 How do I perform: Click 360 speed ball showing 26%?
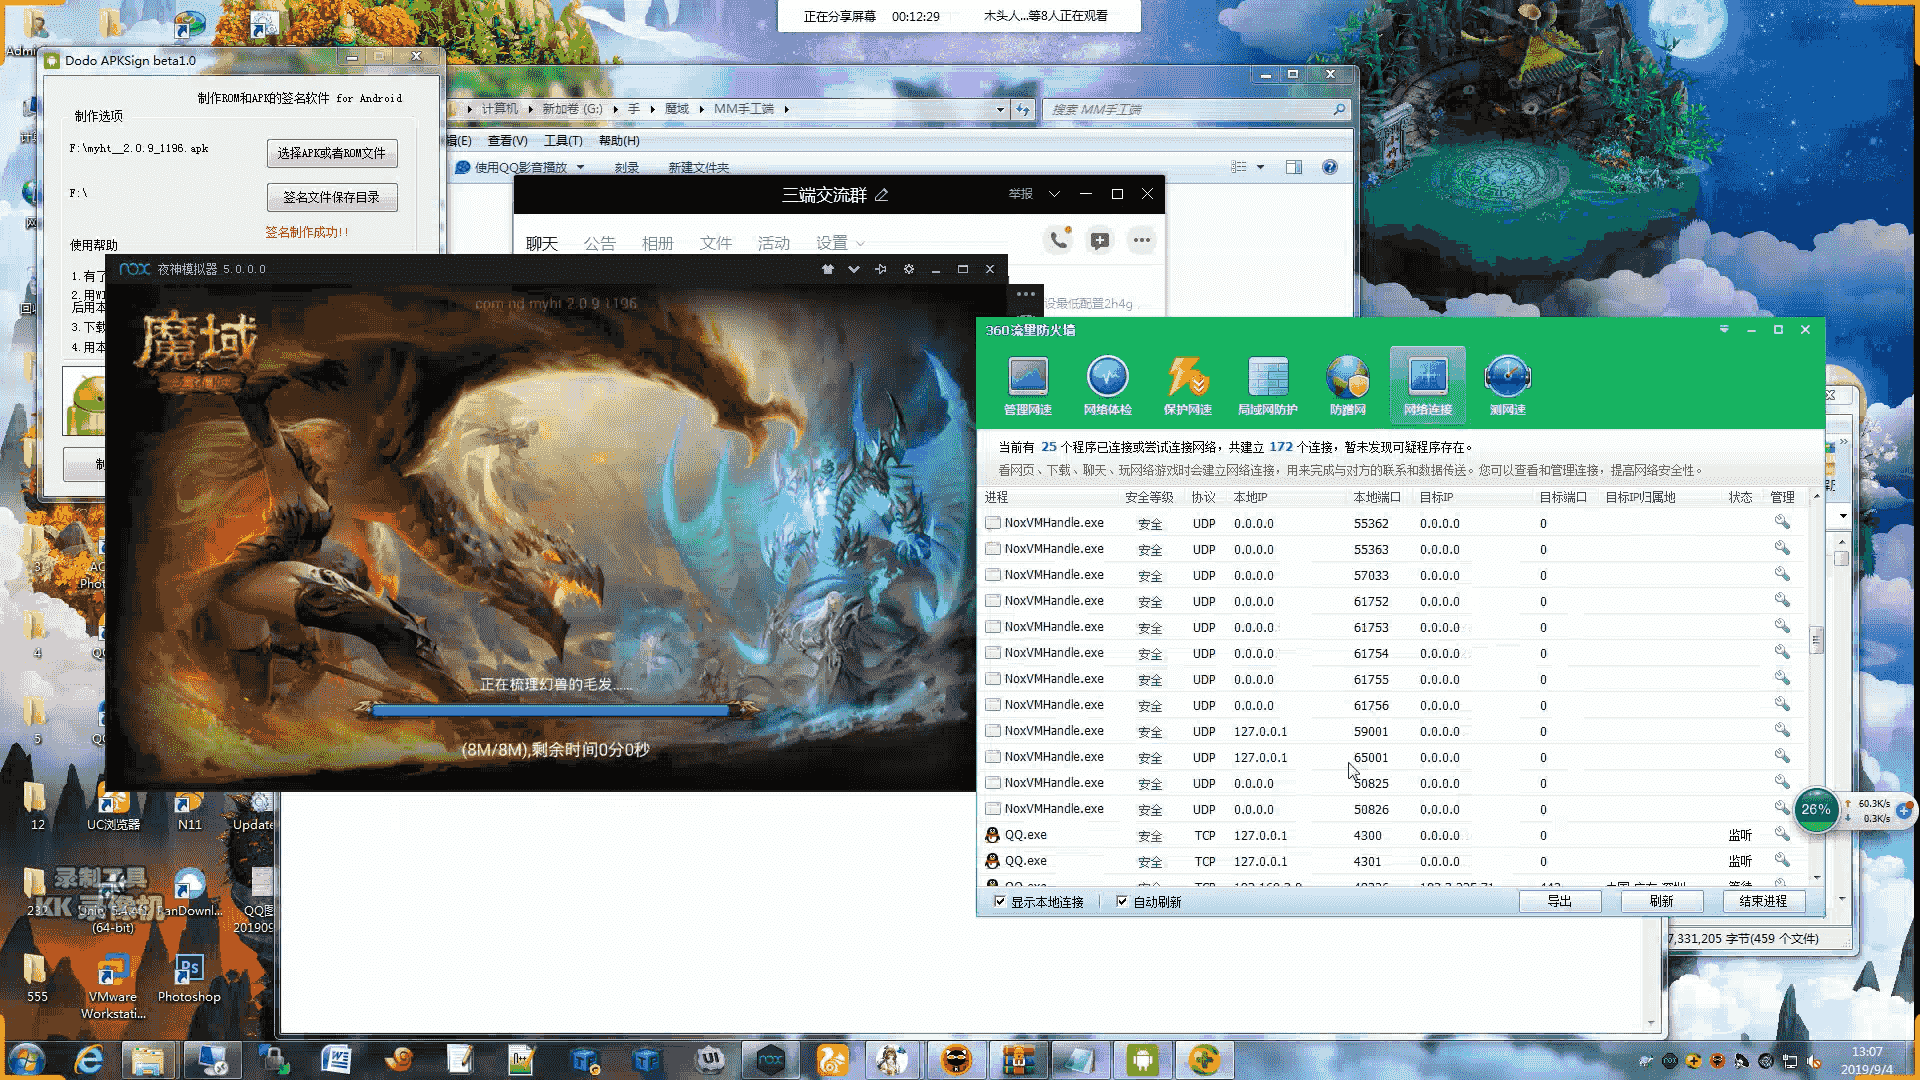(x=1816, y=809)
